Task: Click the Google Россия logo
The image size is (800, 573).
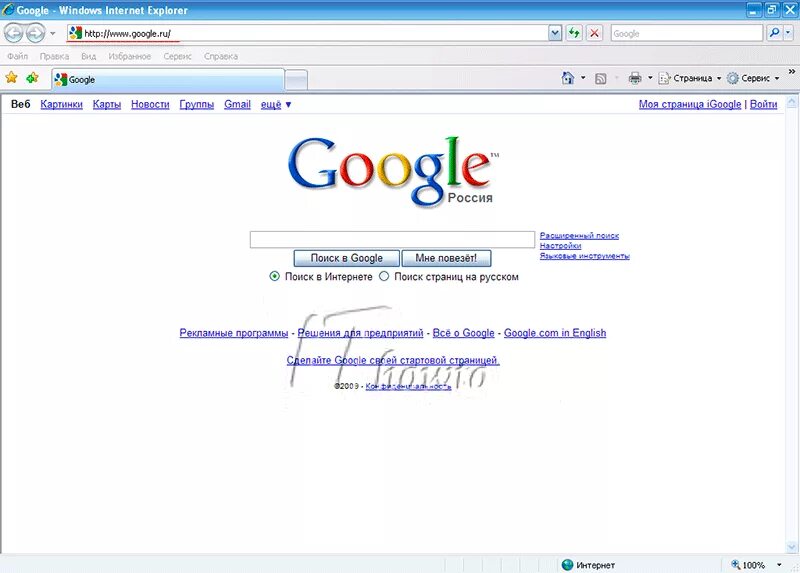Action: point(392,171)
